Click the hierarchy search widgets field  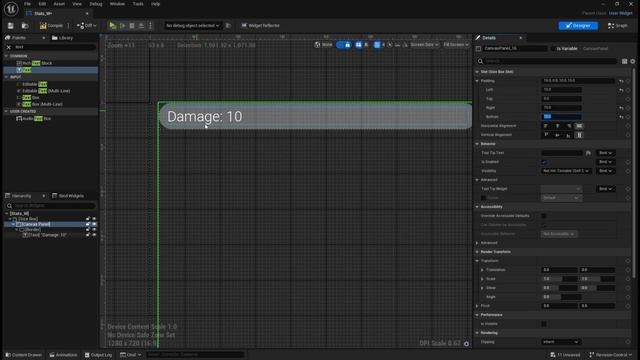click(51, 206)
